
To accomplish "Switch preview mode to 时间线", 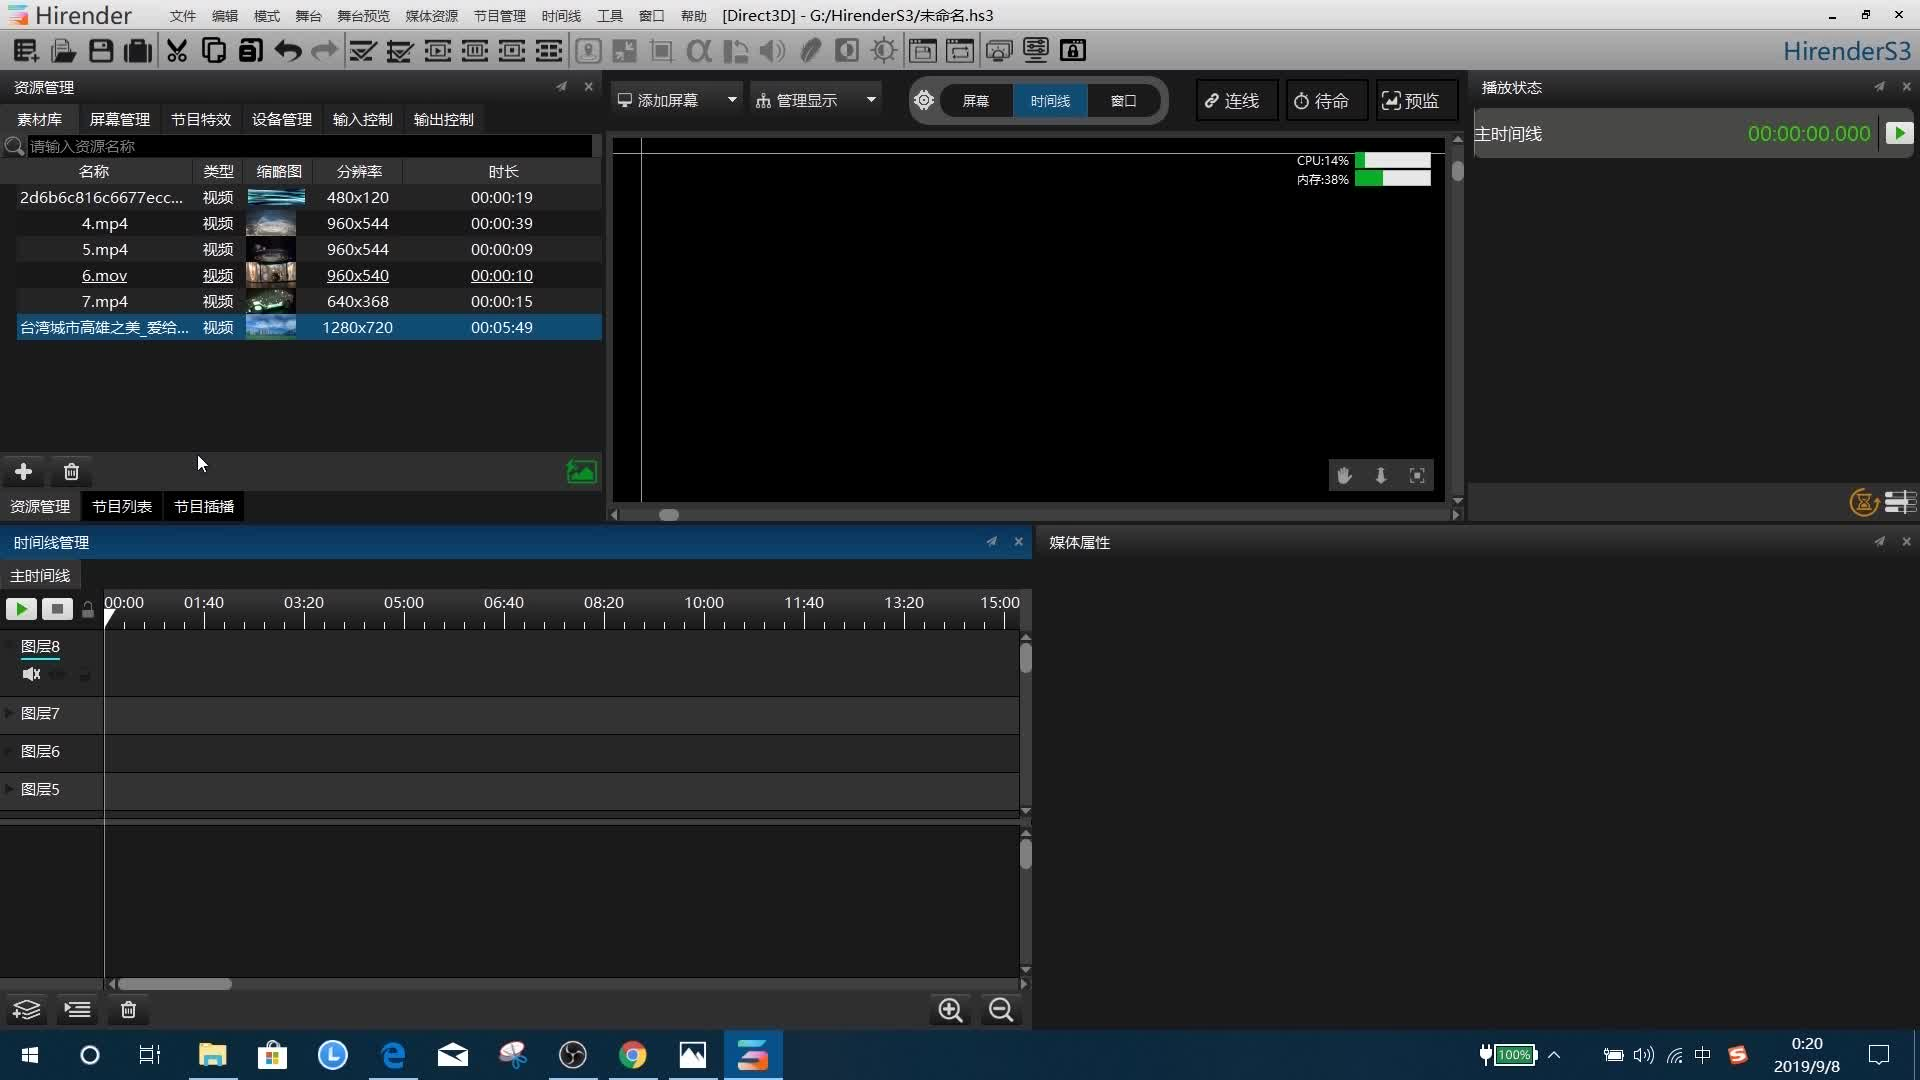I will pos(1050,101).
